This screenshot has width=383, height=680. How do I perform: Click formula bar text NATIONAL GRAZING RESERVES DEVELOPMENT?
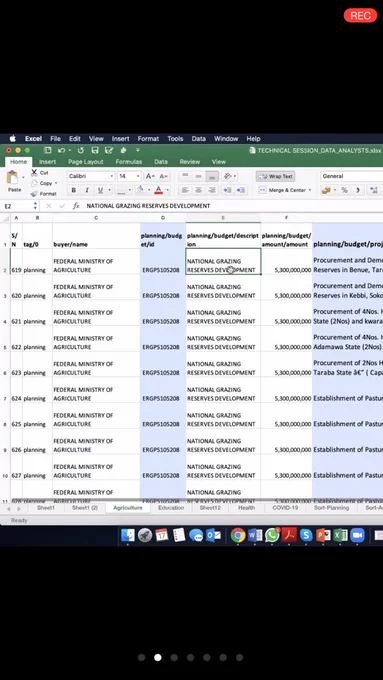148,206
